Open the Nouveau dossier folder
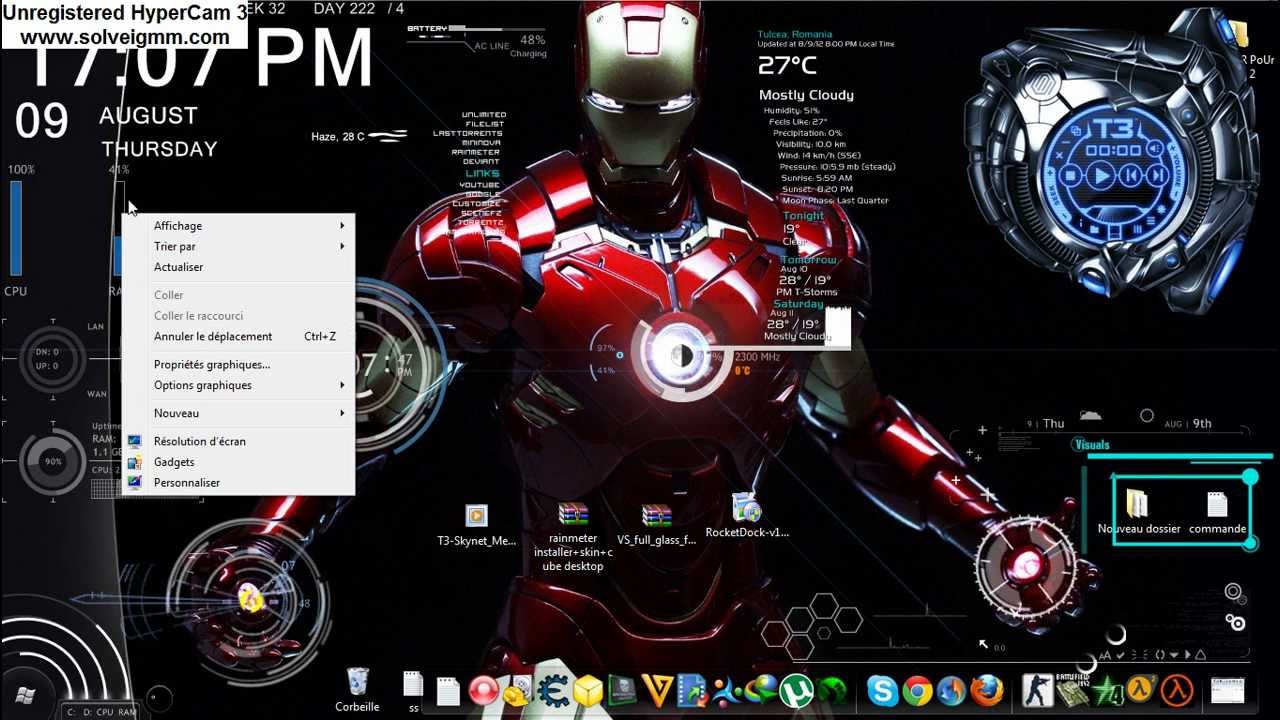The width and height of the screenshot is (1280, 720). [1138, 513]
